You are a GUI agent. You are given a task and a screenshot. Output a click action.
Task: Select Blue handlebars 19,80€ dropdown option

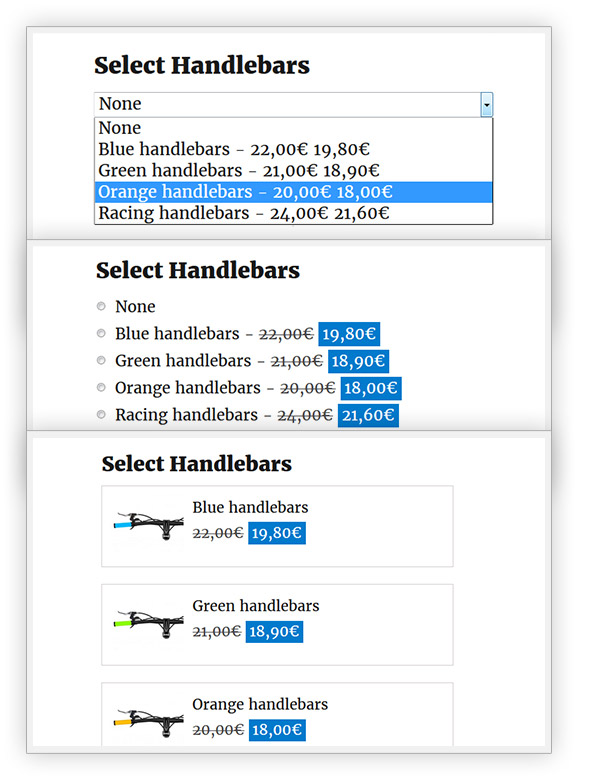coord(244,149)
